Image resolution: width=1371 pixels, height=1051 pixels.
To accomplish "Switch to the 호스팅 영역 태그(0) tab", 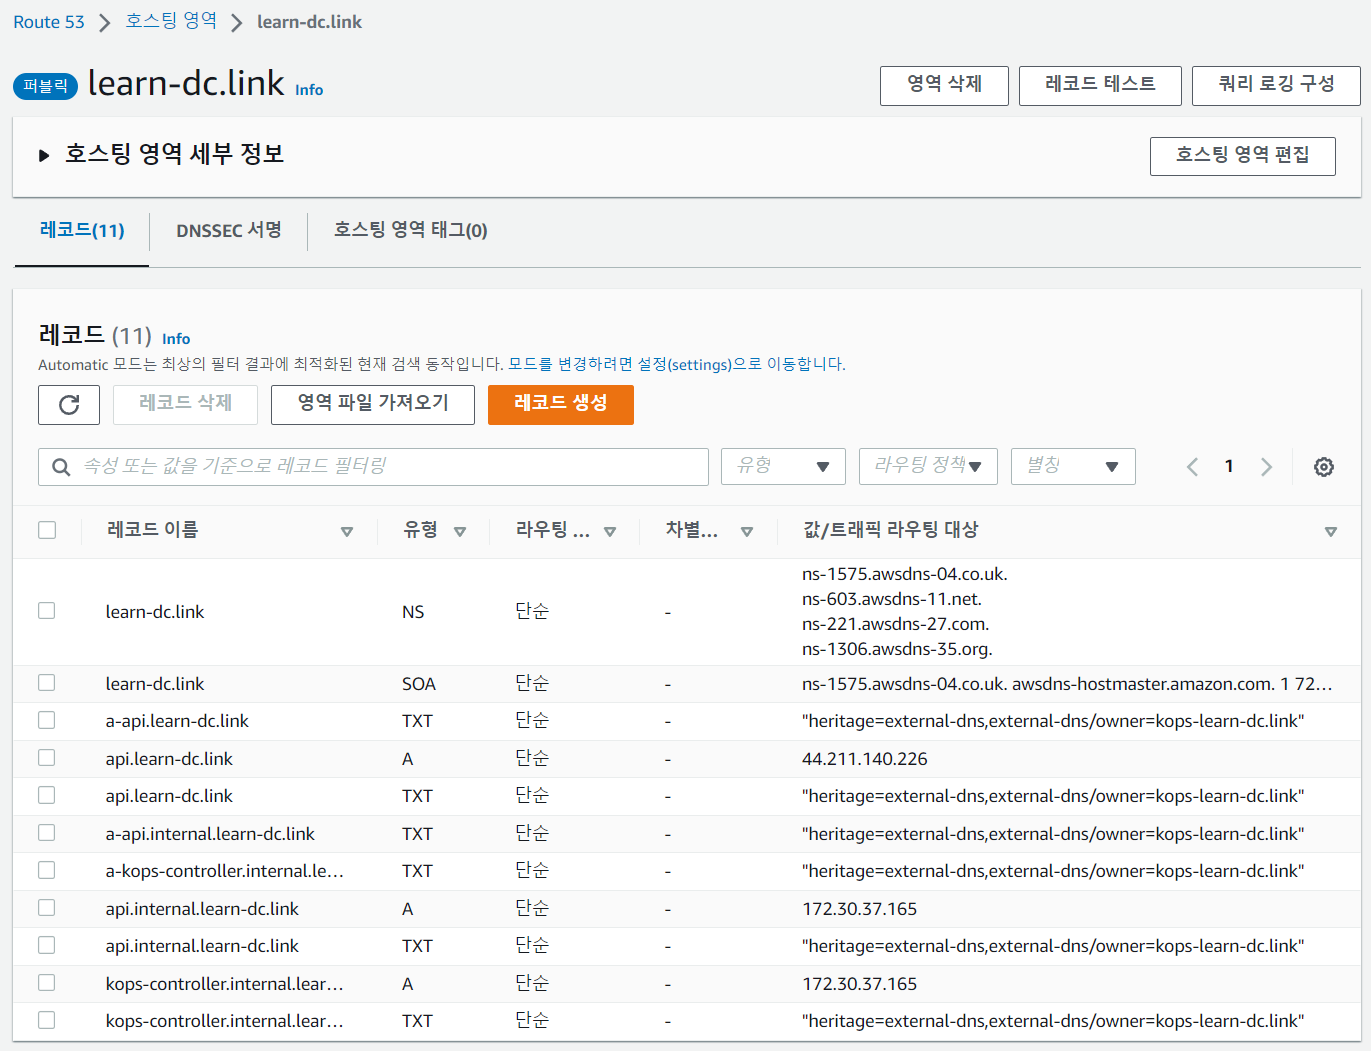I will (x=410, y=231).
